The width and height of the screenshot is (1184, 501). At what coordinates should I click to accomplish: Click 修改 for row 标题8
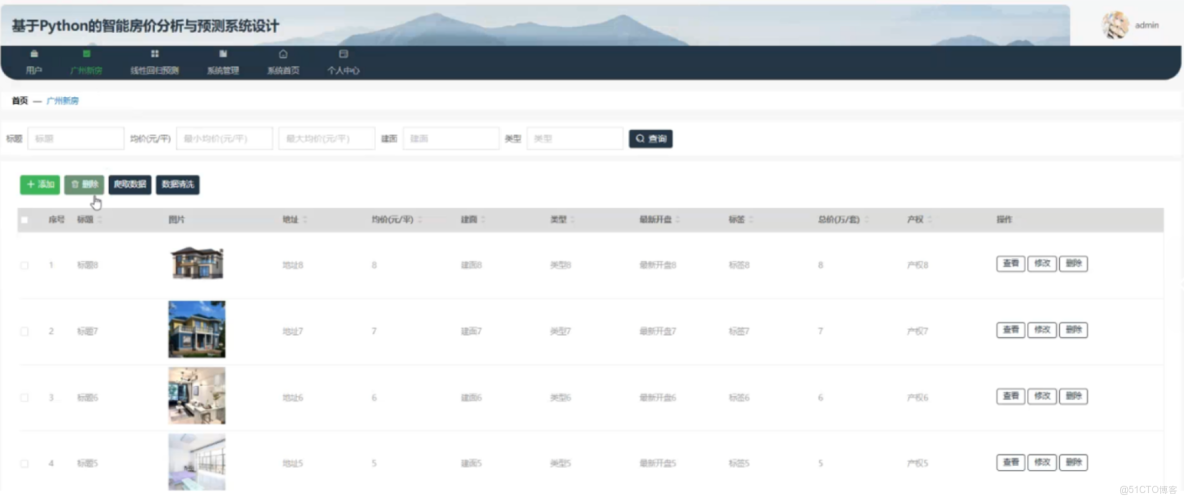(1042, 264)
